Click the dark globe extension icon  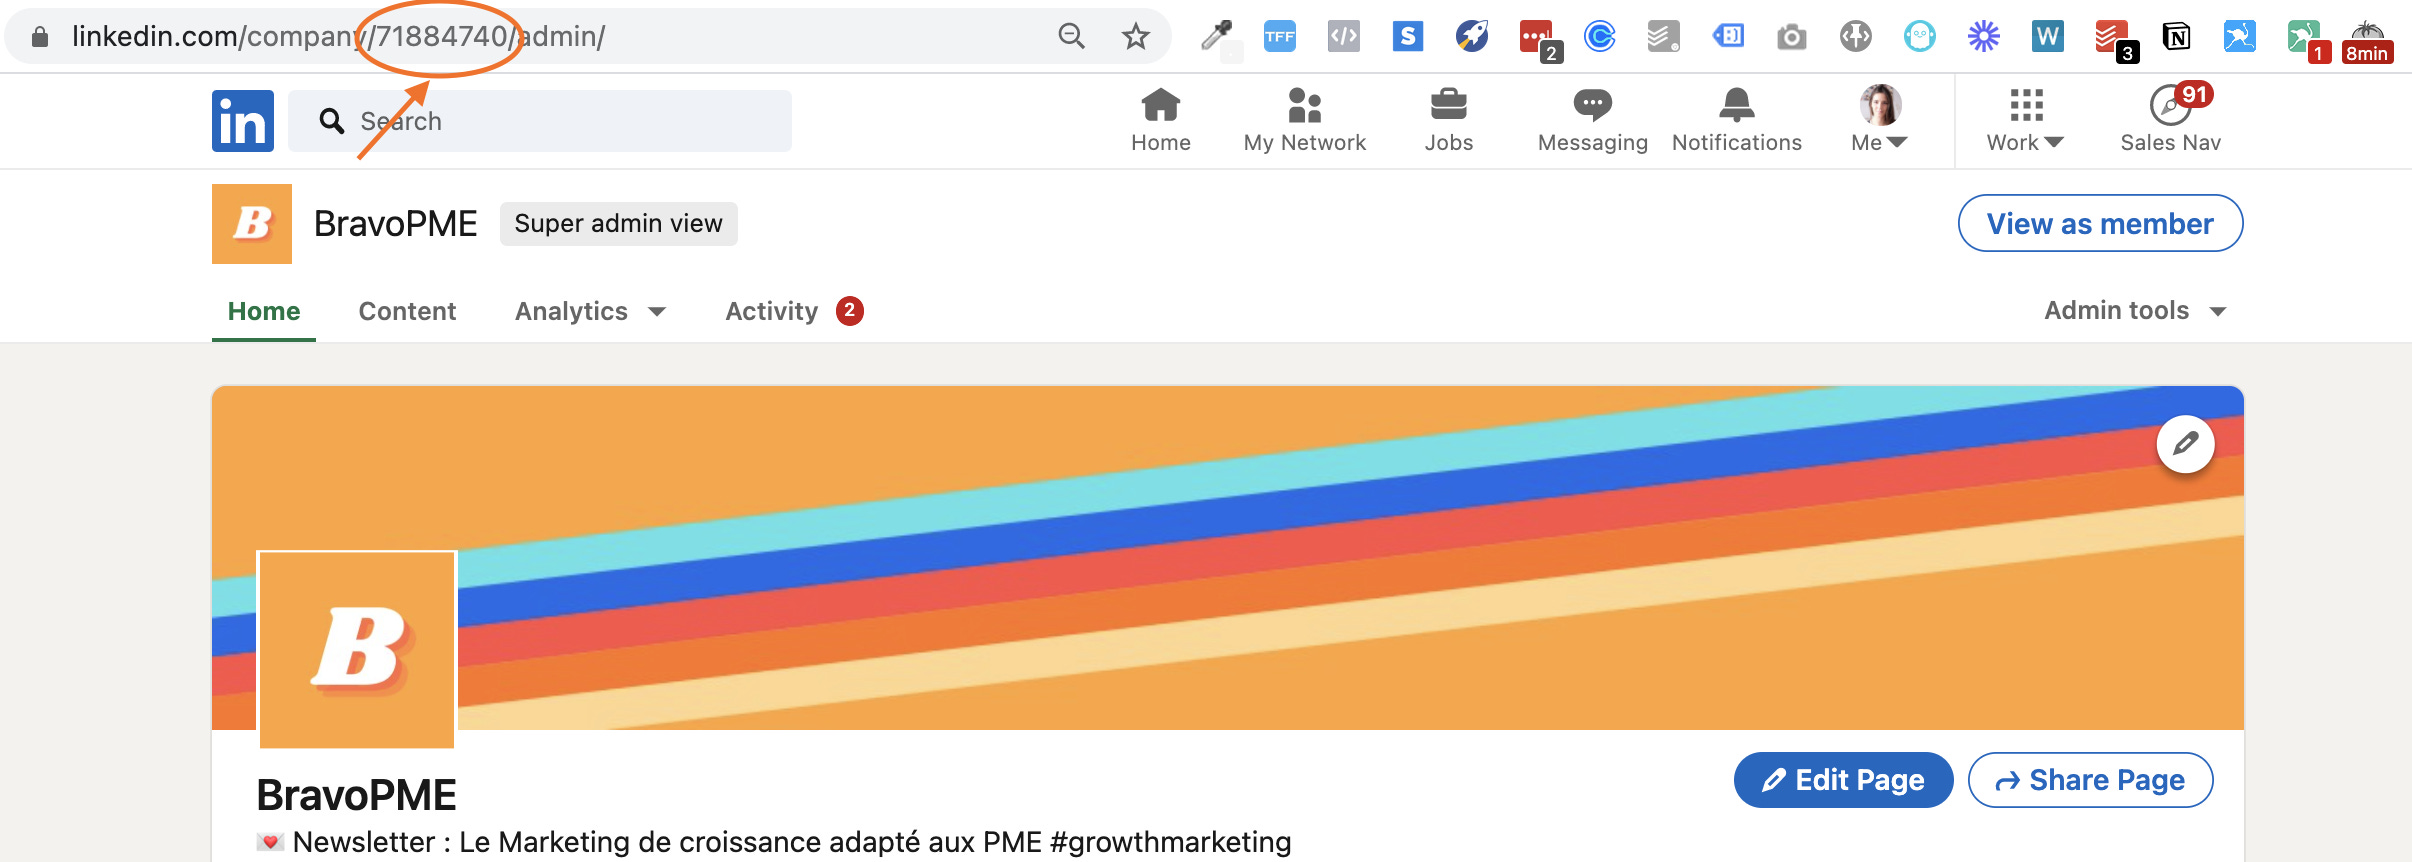[x=1856, y=37]
